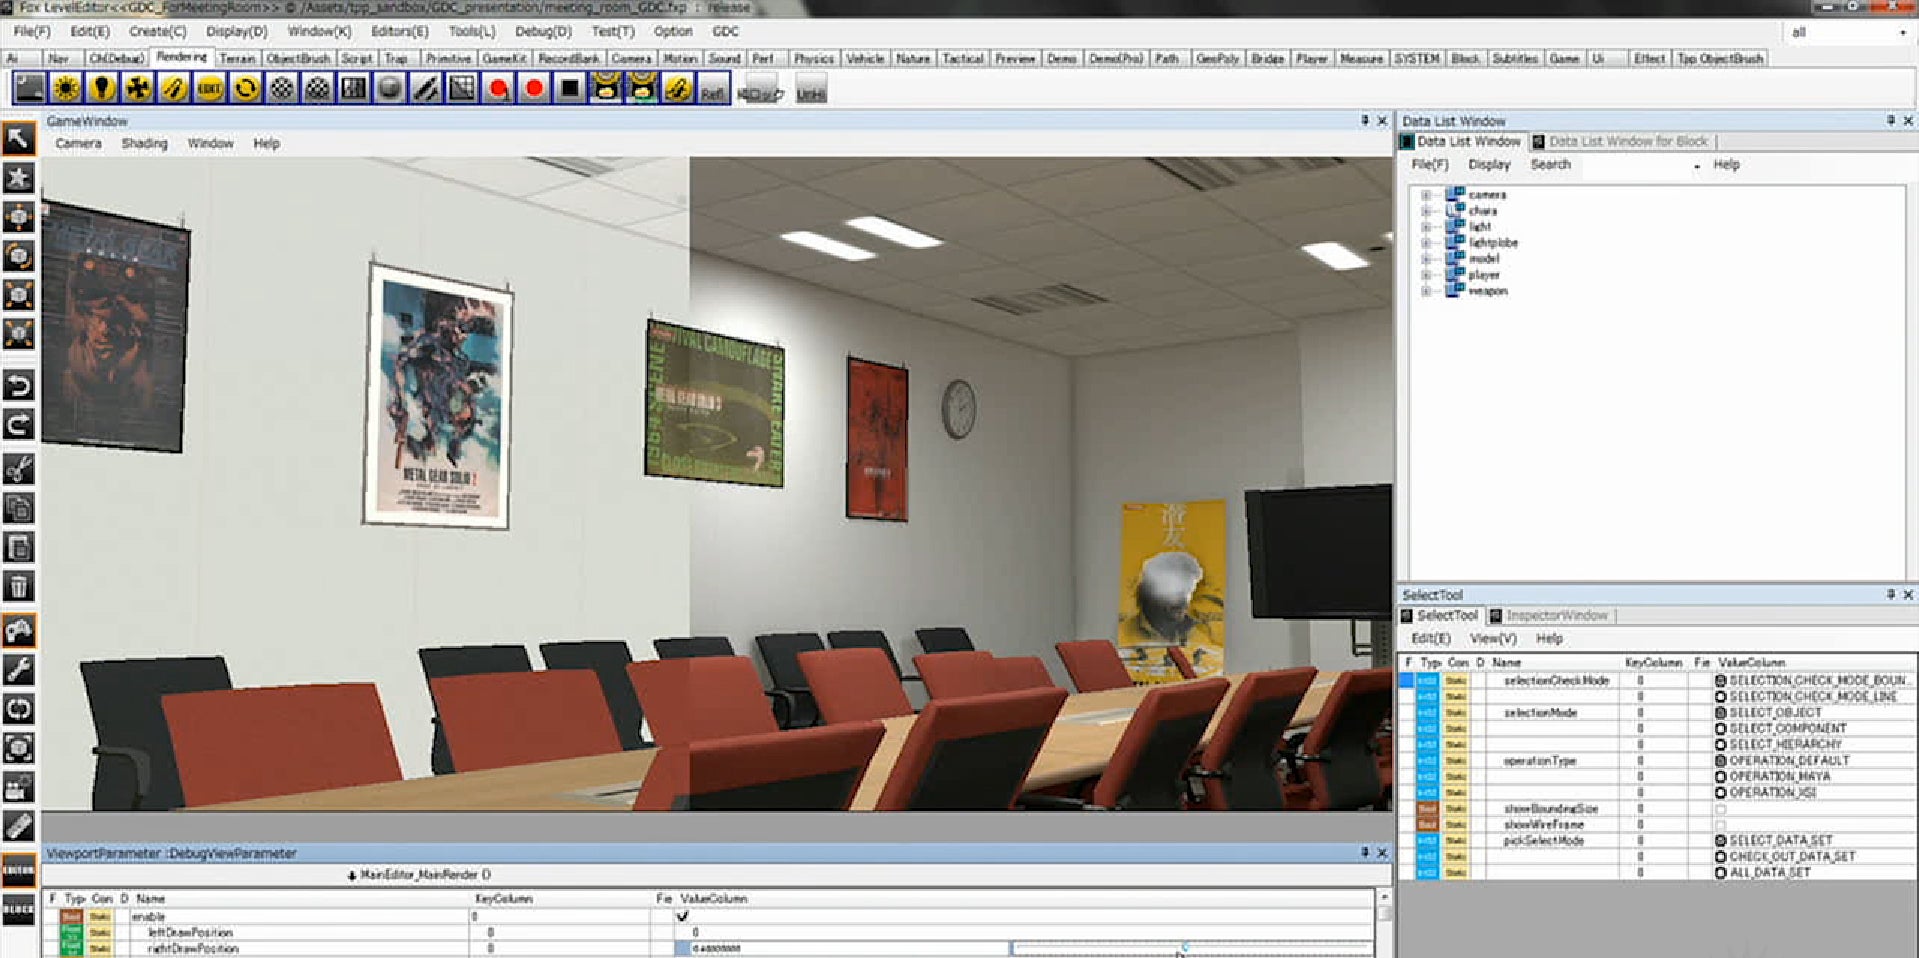The height and width of the screenshot is (958, 1919).
Task: Choose the OPERATION_MAYA radio option
Action: coord(1721,777)
